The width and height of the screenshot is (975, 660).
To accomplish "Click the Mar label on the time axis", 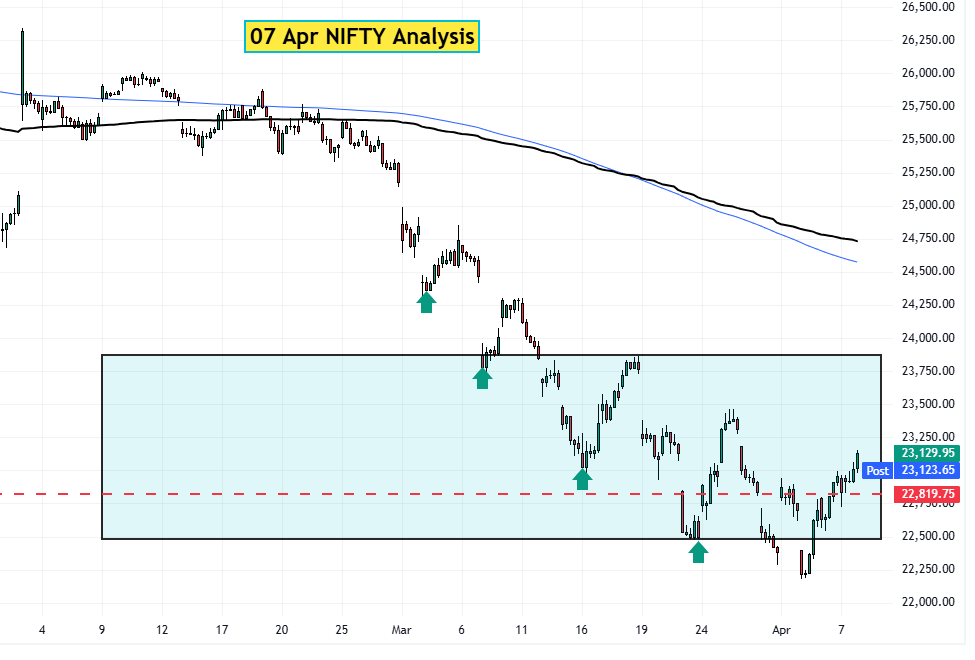I will coord(403,631).
